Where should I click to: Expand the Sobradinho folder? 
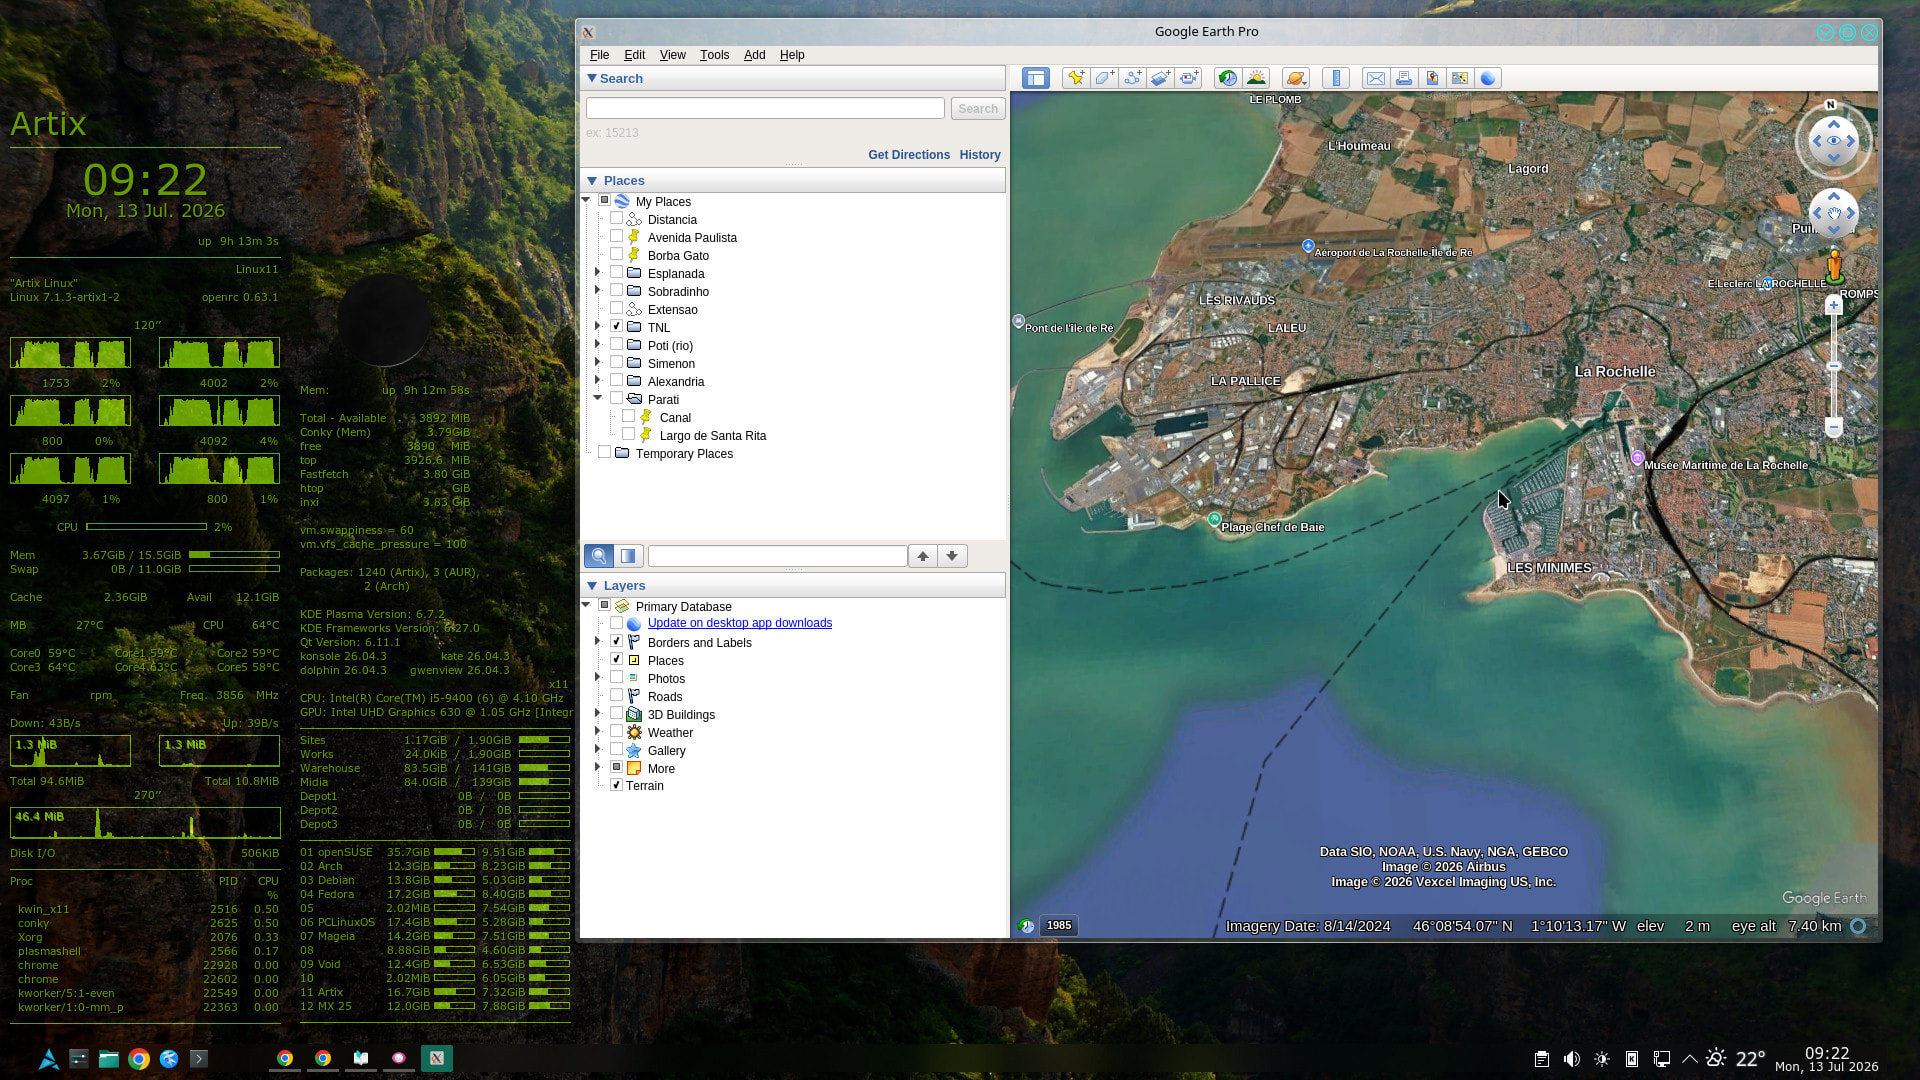pos(598,290)
